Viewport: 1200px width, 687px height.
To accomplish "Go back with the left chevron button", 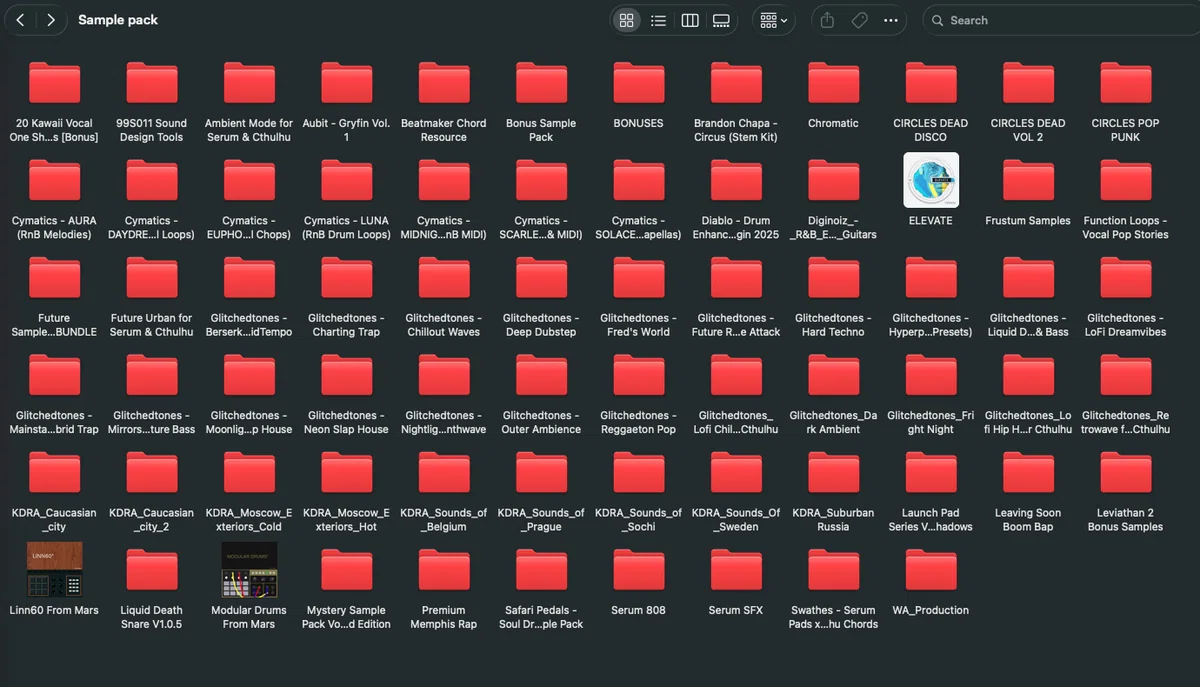I will point(20,20).
